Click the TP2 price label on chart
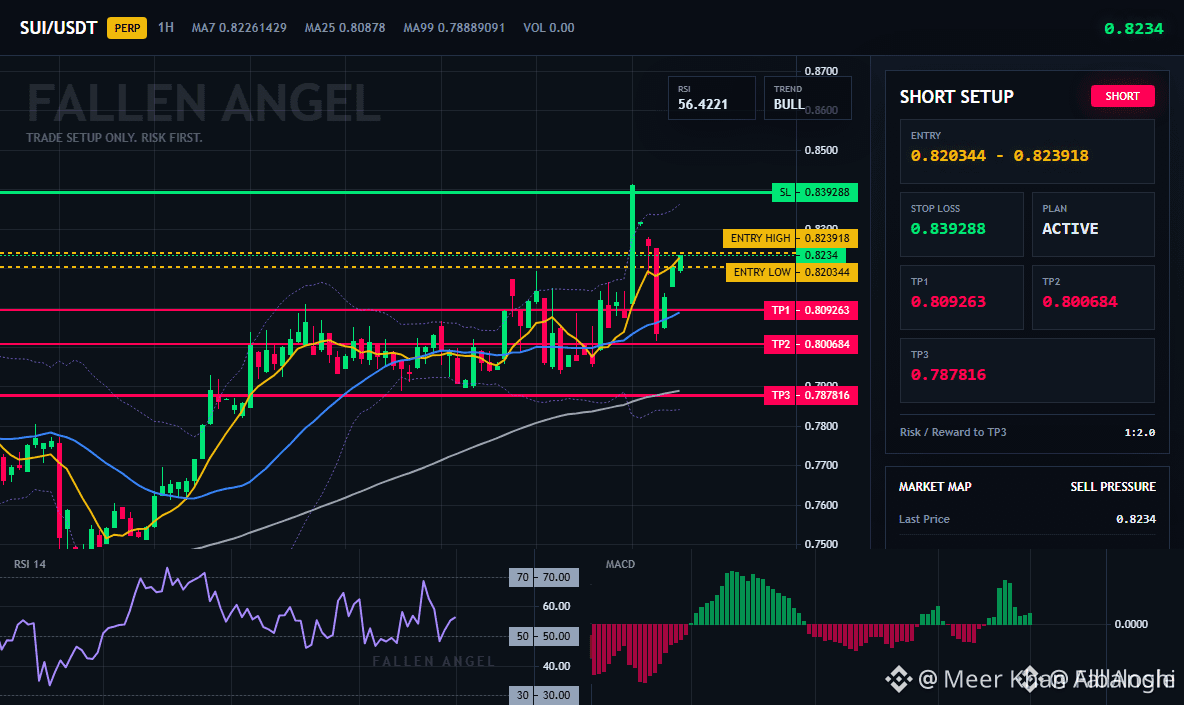The image size is (1184, 705). (811, 344)
